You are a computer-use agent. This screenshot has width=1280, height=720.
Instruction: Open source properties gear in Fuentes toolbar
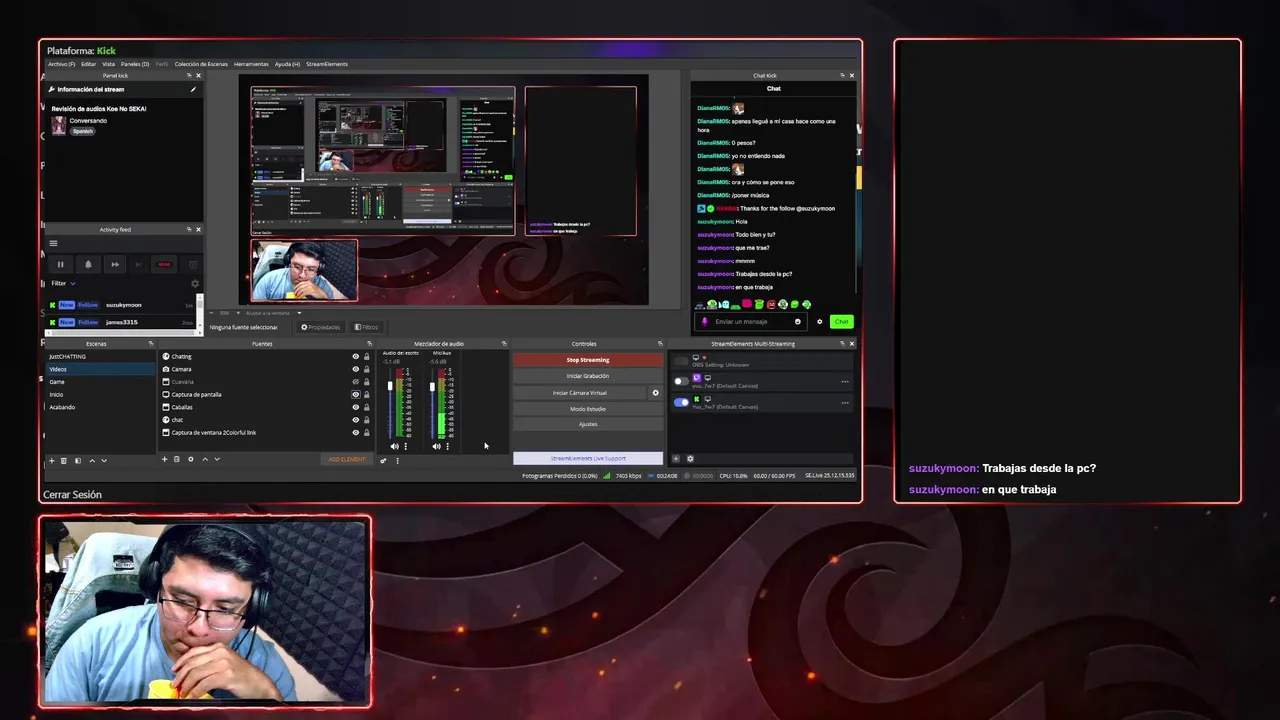pos(191,459)
